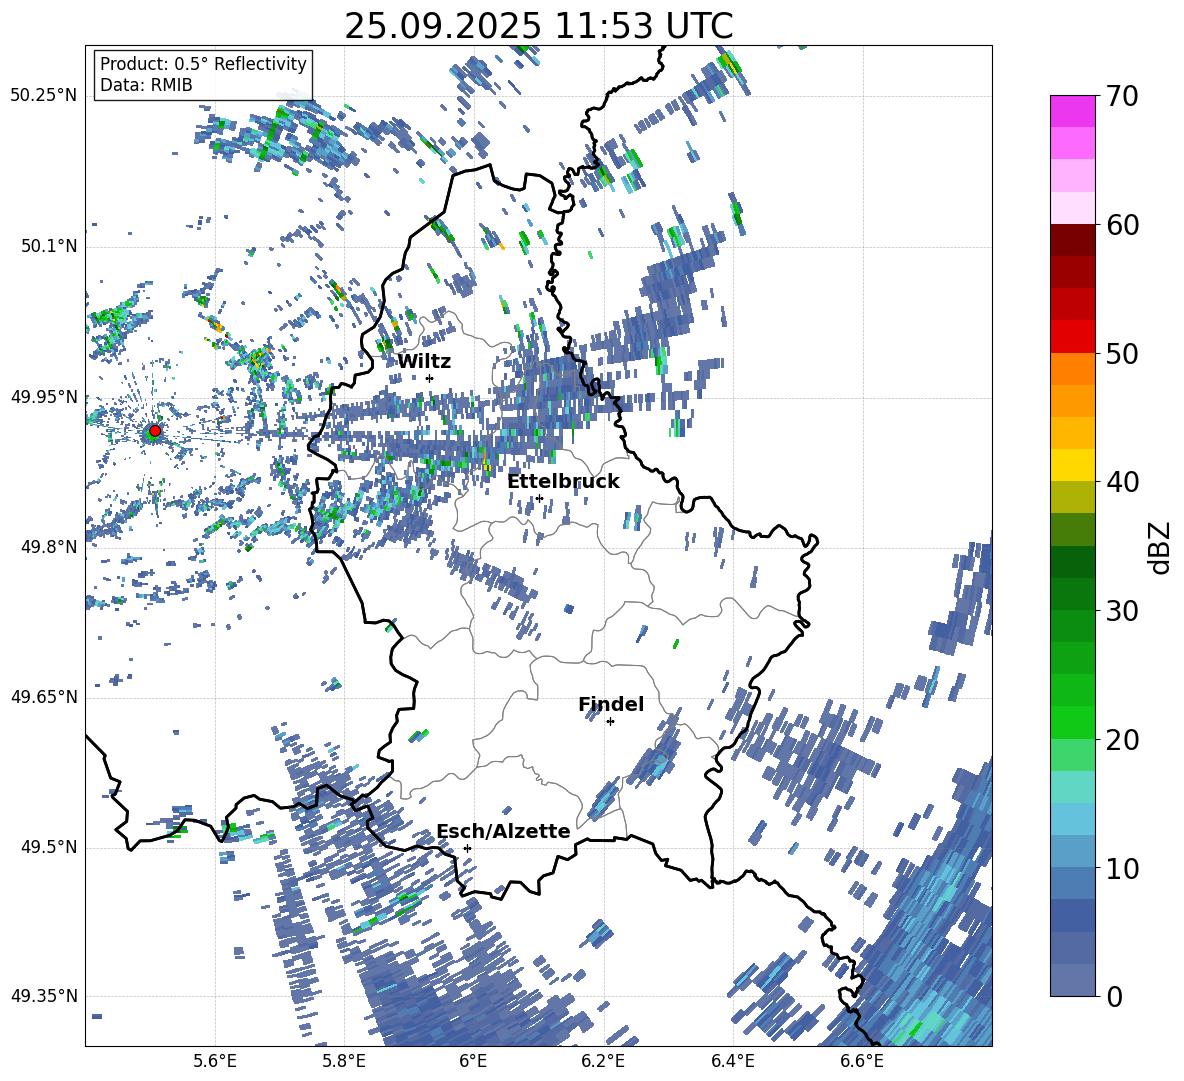Screen dimensions: 1184x1081
Task: Click the 49.35°N latitude label
Action: point(44,996)
